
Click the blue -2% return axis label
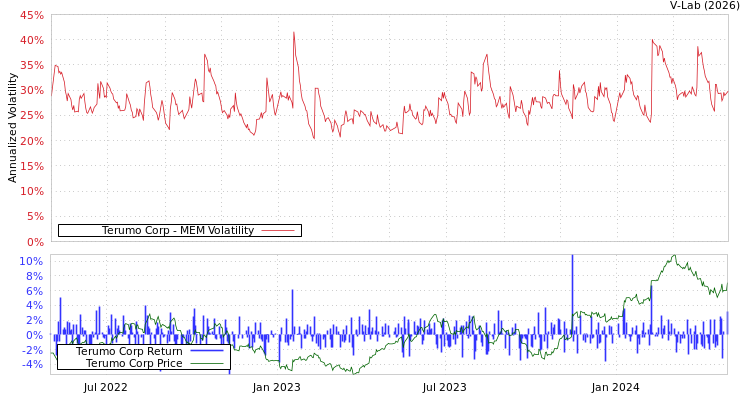pos(32,350)
